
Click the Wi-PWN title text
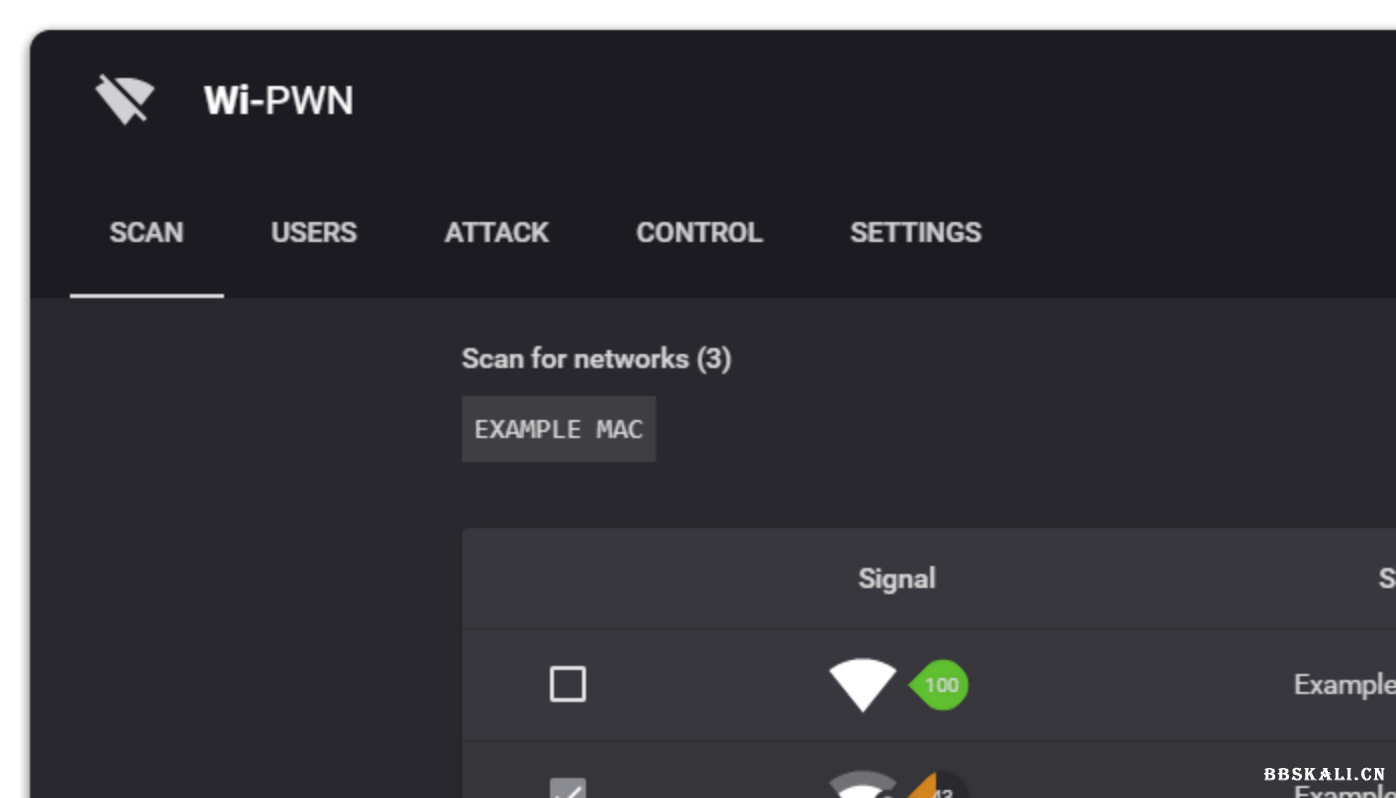[x=278, y=101]
